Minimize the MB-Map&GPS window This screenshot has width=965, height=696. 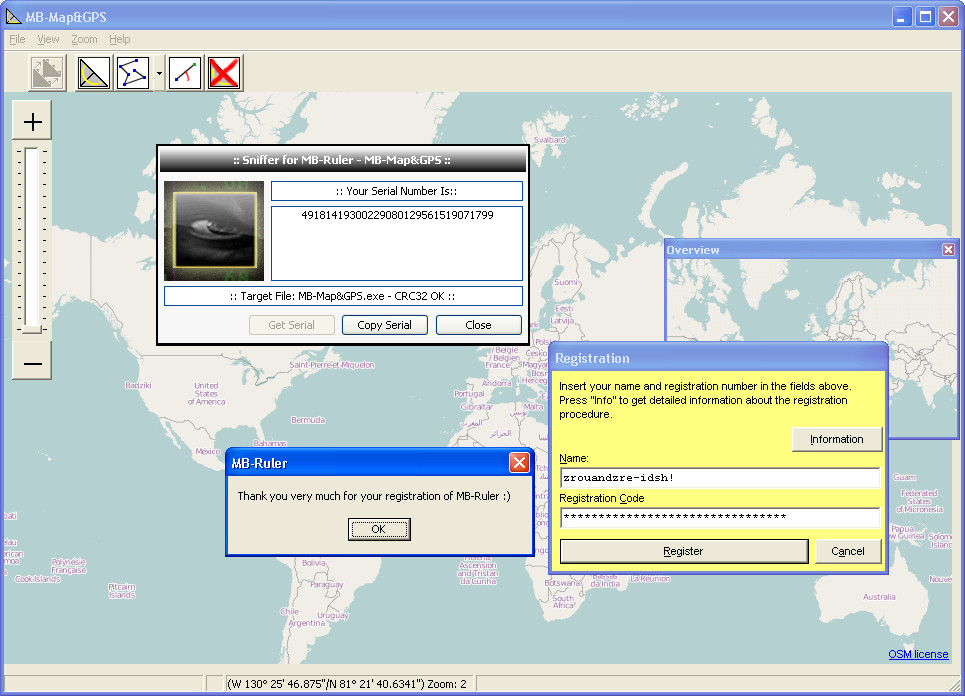pos(902,17)
